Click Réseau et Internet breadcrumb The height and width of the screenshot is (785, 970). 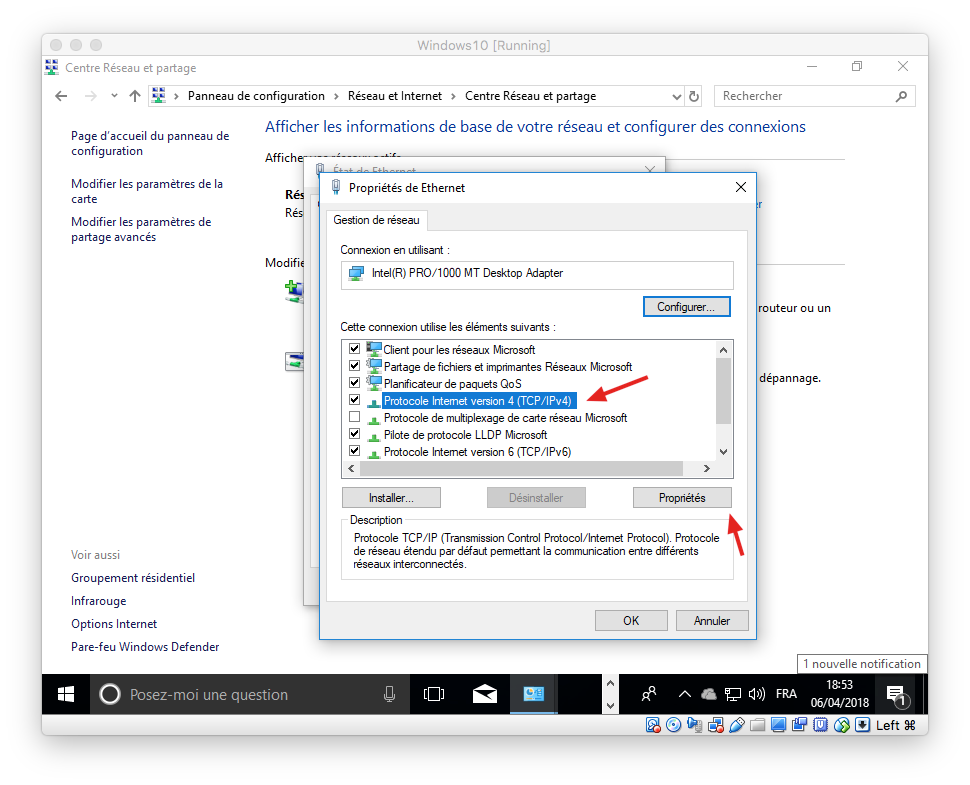pos(395,96)
